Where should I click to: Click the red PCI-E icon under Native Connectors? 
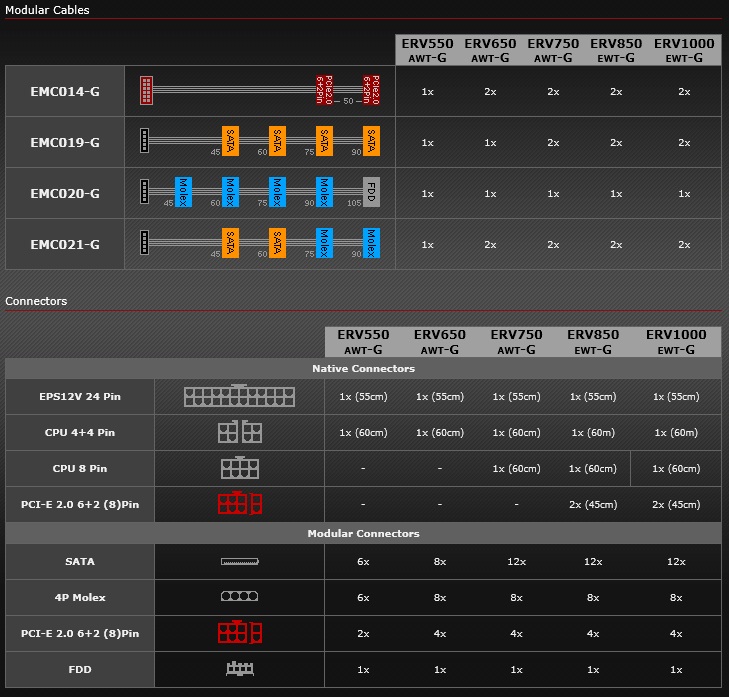239,504
